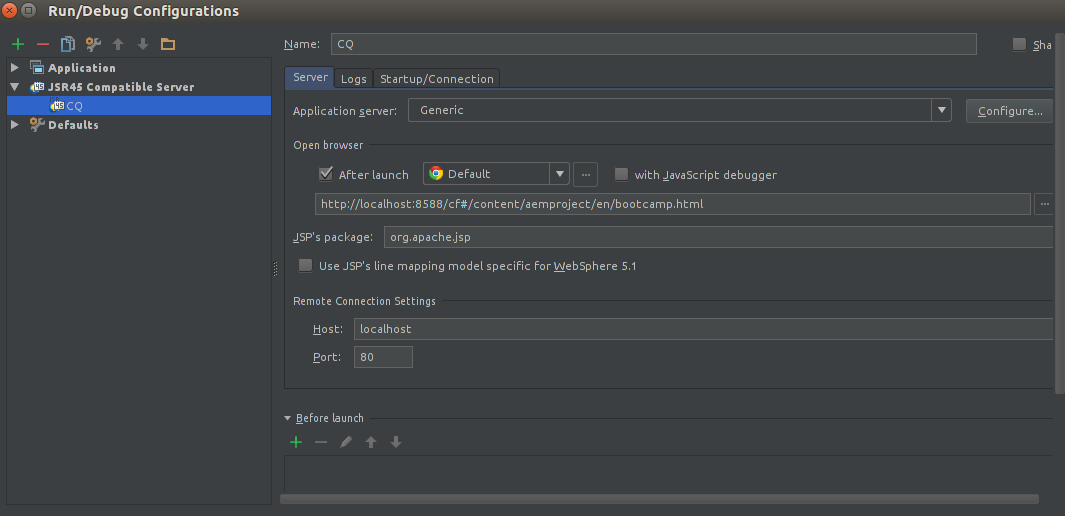This screenshot has height=516, width=1065.
Task: Expand the Application tree node
Action: [15, 67]
